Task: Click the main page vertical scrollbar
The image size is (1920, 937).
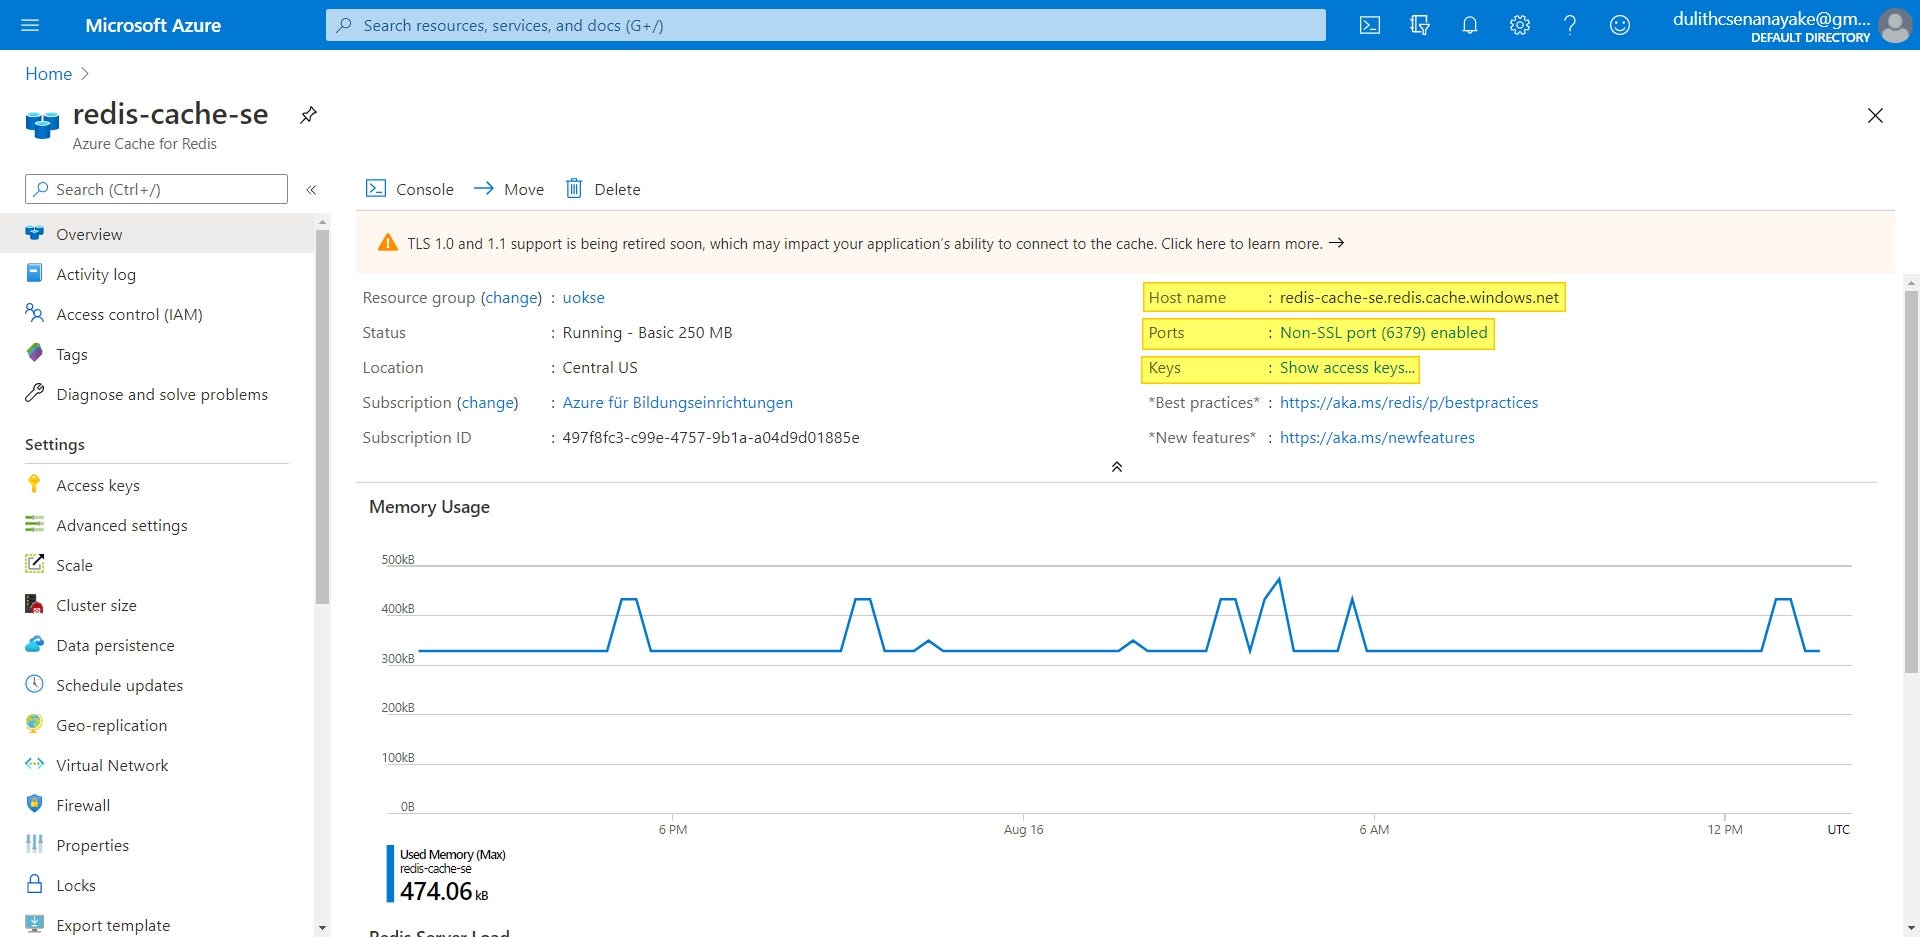Action: point(1911,480)
